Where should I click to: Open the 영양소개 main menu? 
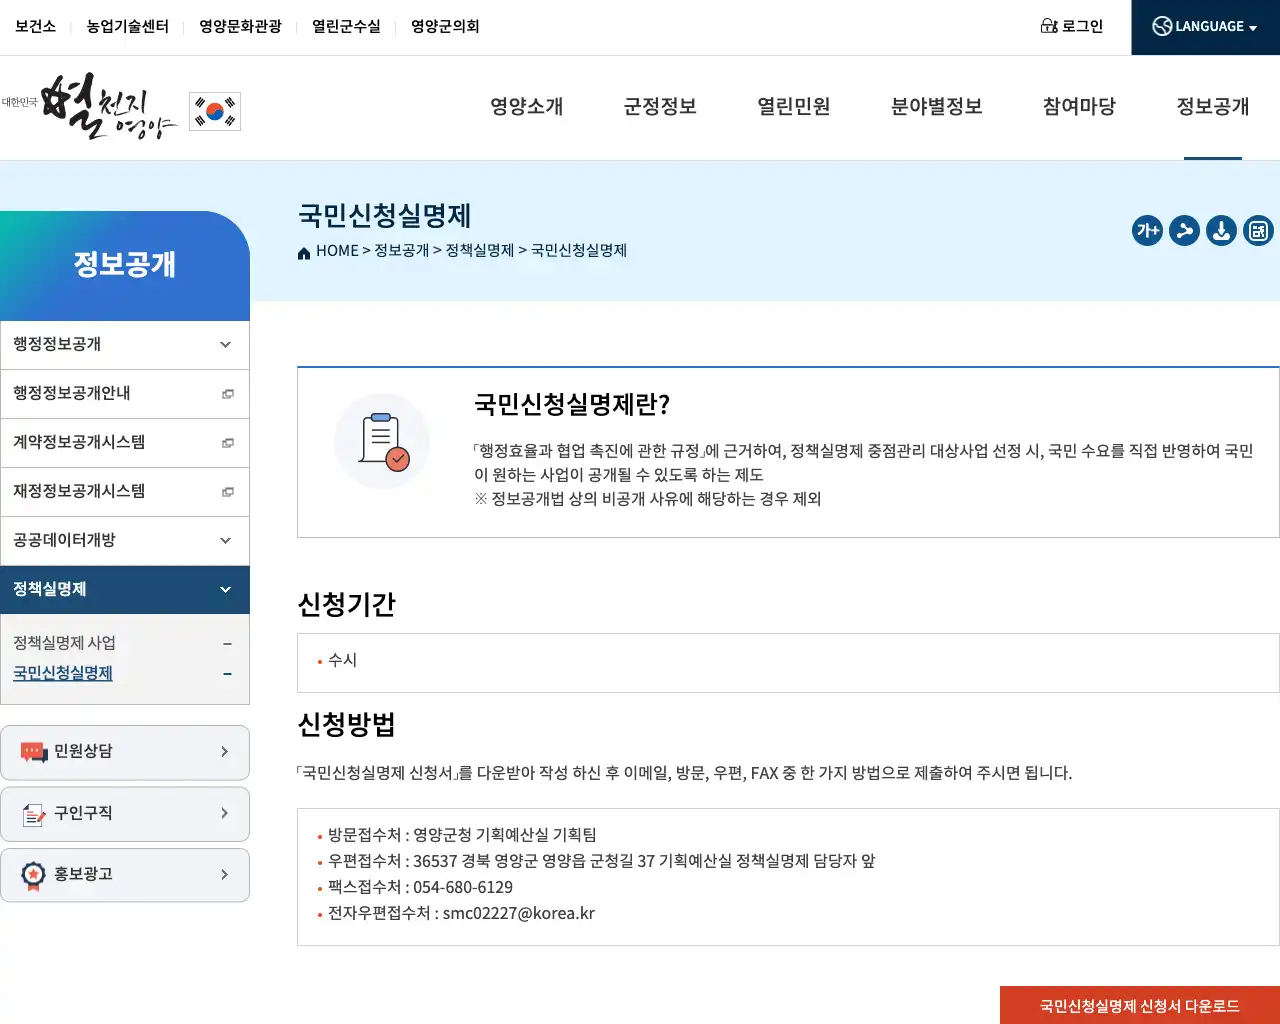tap(527, 107)
